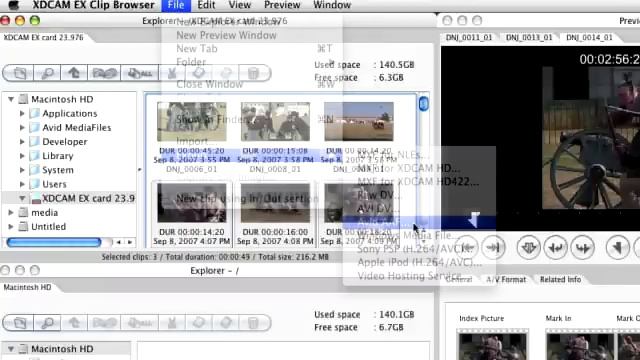Click the tree scroll left arrow

118,242
